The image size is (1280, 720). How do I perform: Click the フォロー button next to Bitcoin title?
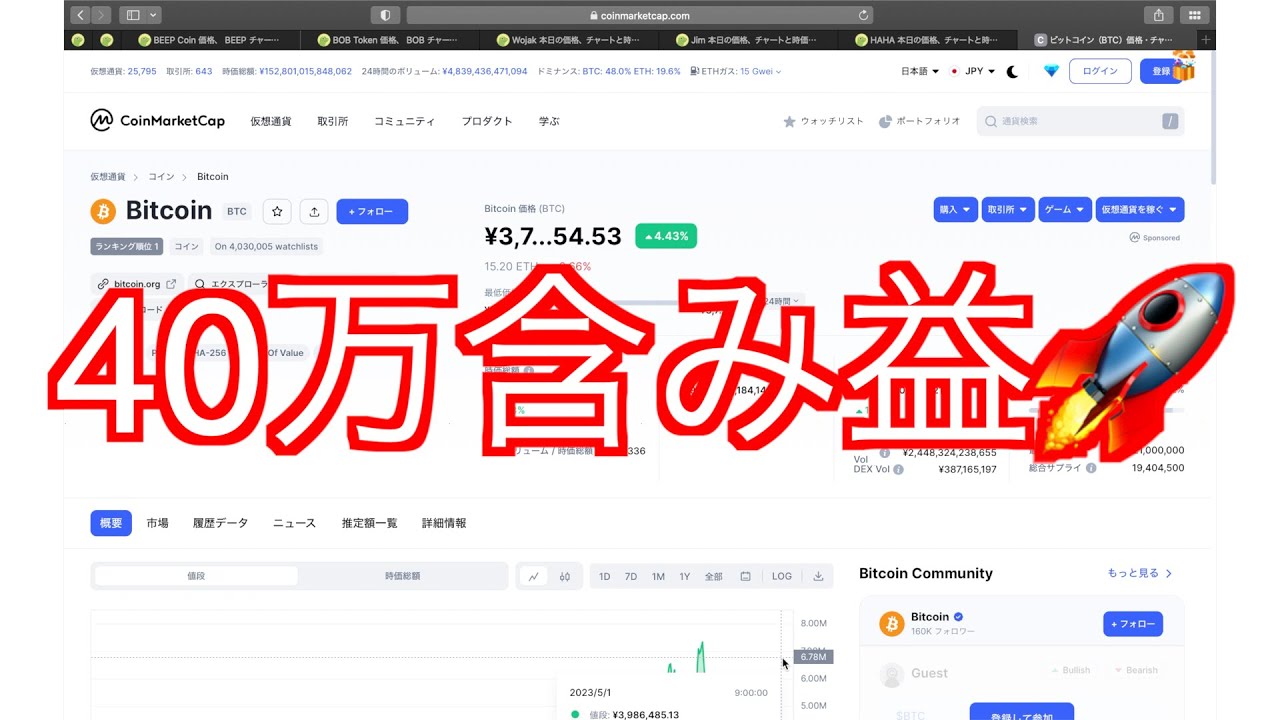tap(372, 211)
